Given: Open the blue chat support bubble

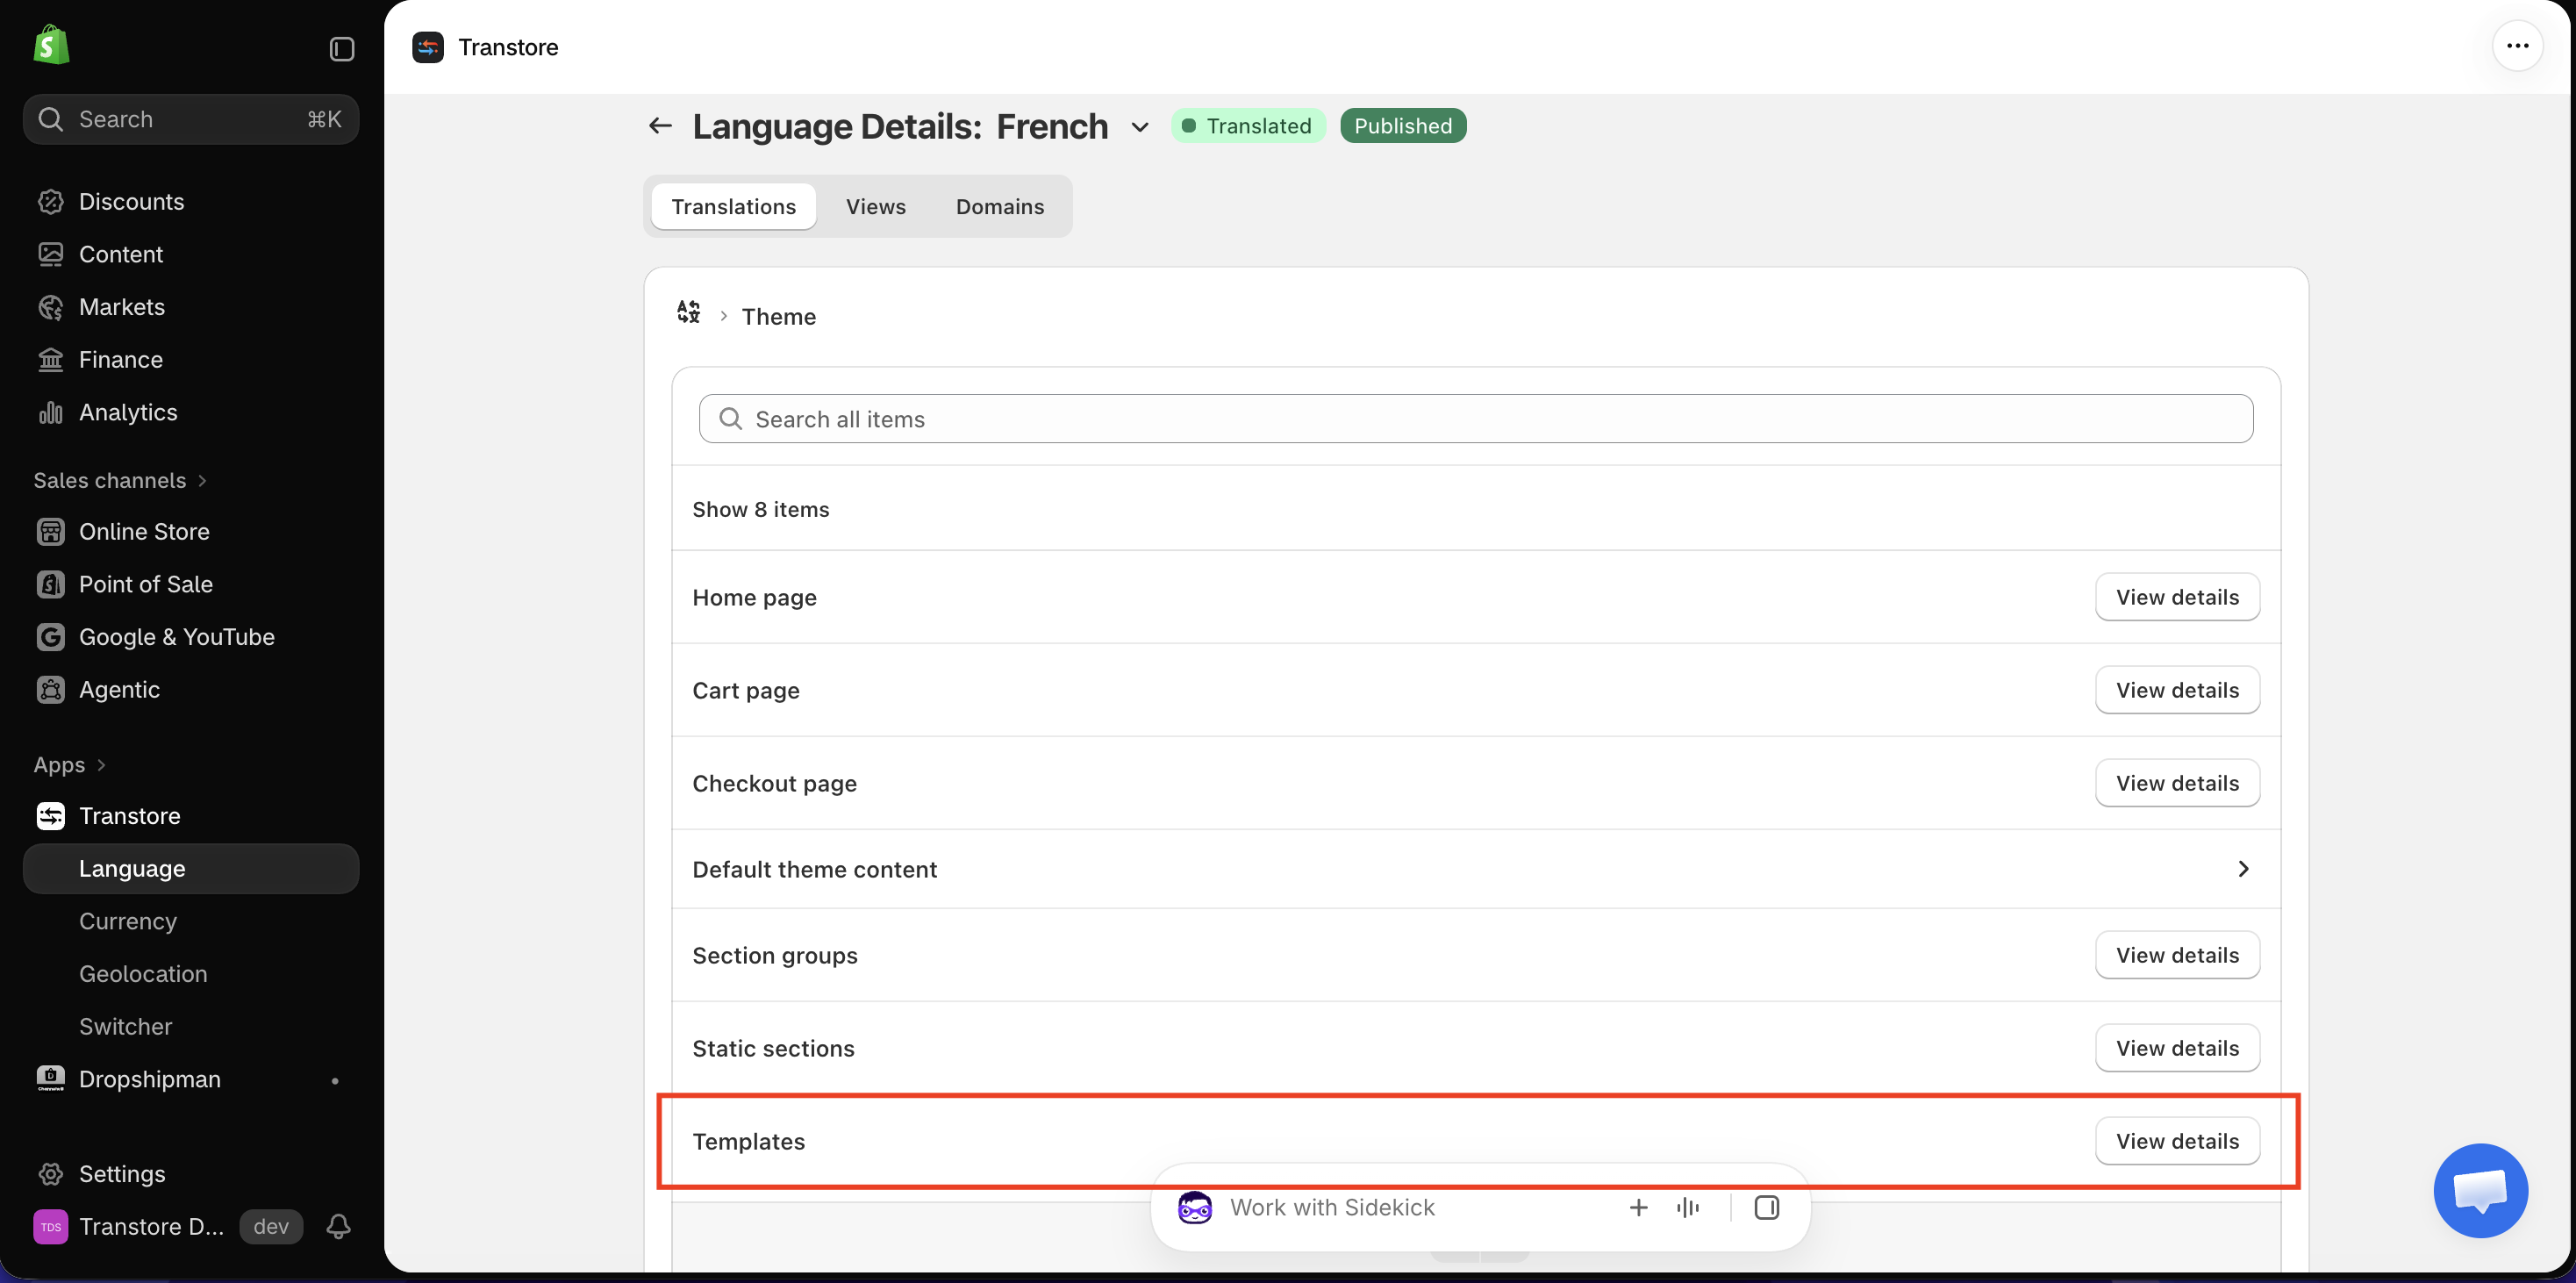Looking at the screenshot, I should tap(2480, 1190).
